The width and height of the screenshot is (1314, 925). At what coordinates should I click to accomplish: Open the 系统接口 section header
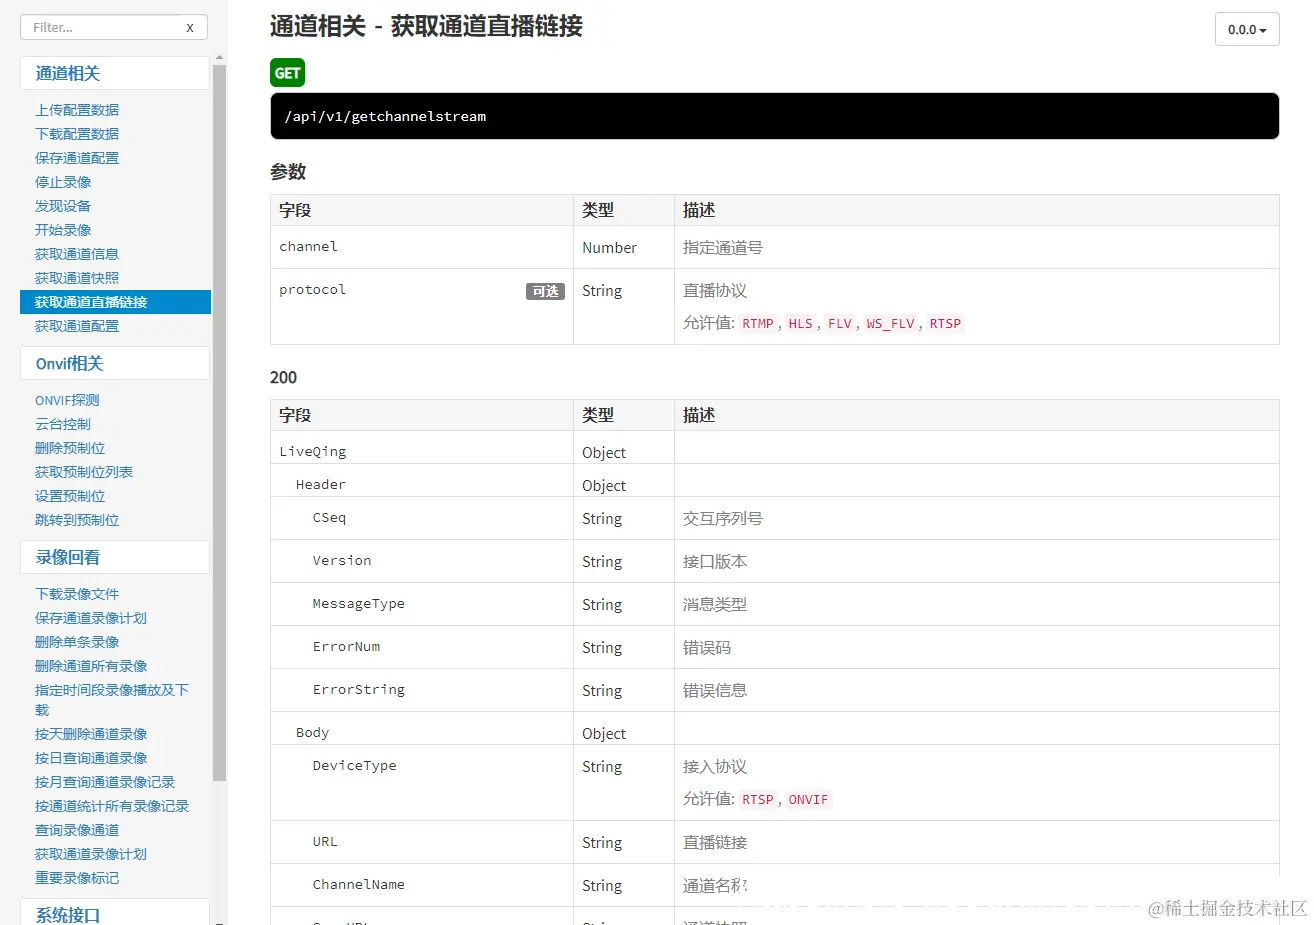114,914
